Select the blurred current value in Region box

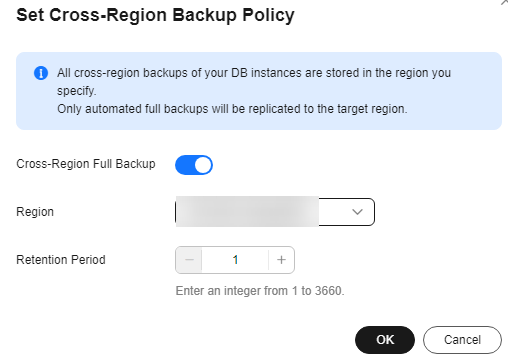[x=247, y=212]
